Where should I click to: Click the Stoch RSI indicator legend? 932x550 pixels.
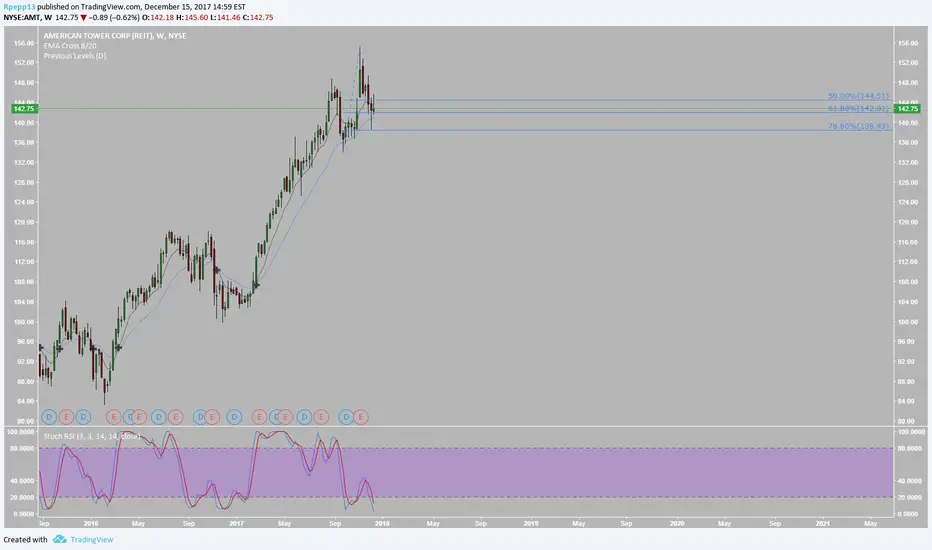[92, 436]
